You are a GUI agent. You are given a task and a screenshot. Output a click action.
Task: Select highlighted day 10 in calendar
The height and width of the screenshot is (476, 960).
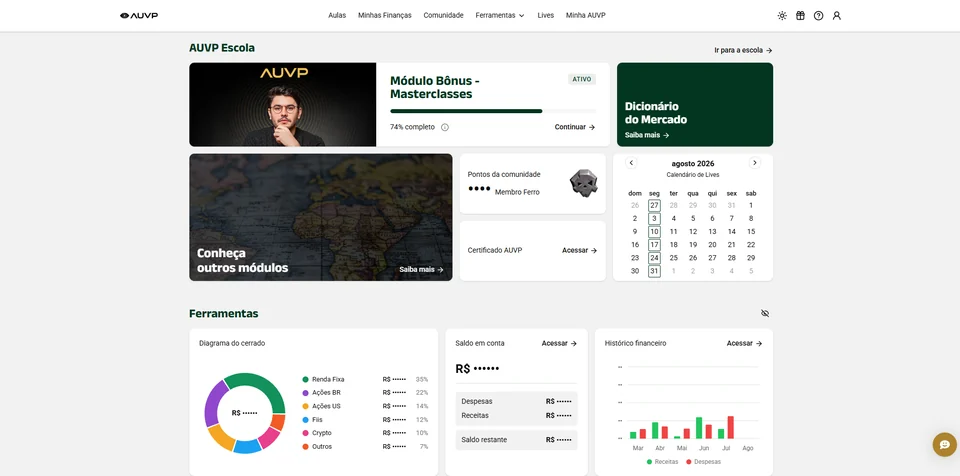[654, 232]
